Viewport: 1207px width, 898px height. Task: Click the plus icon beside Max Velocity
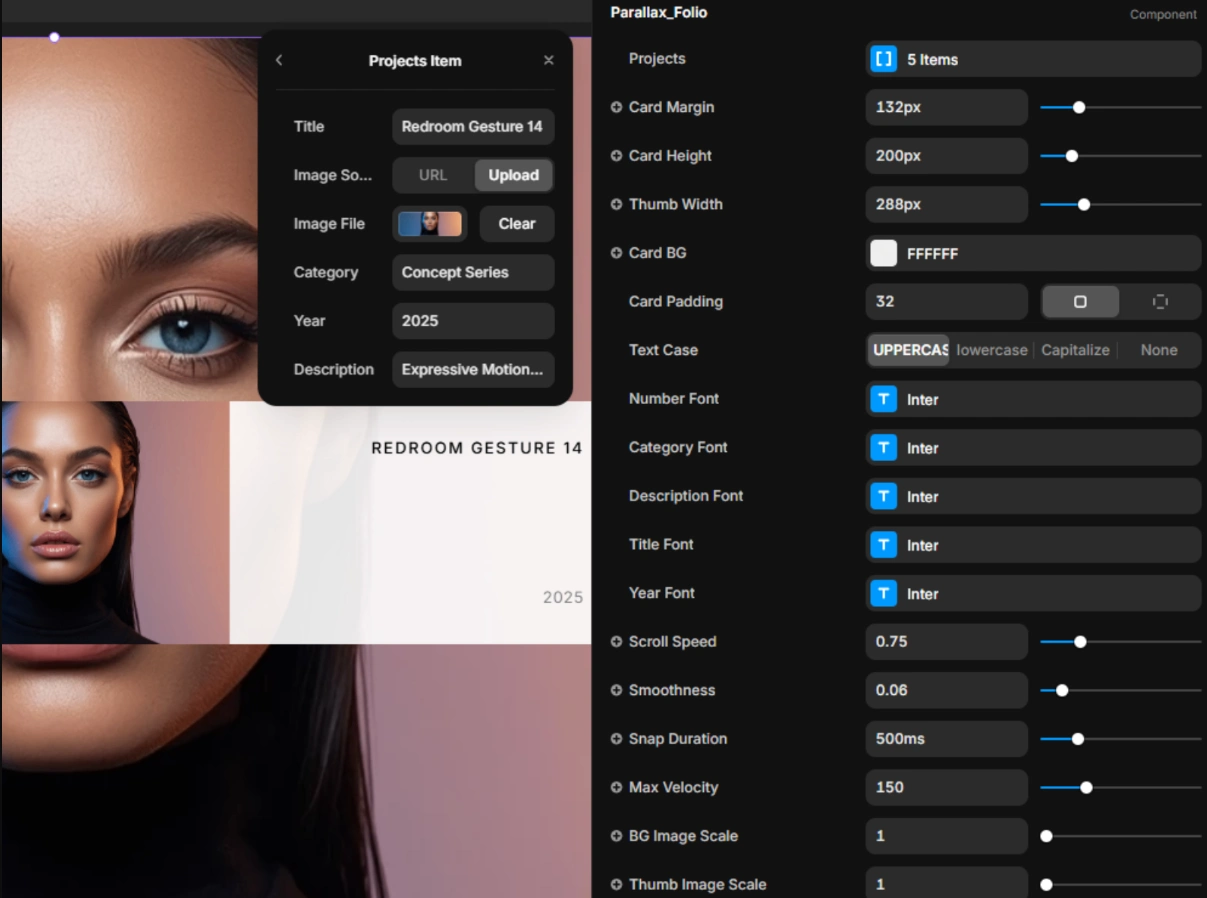click(616, 788)
